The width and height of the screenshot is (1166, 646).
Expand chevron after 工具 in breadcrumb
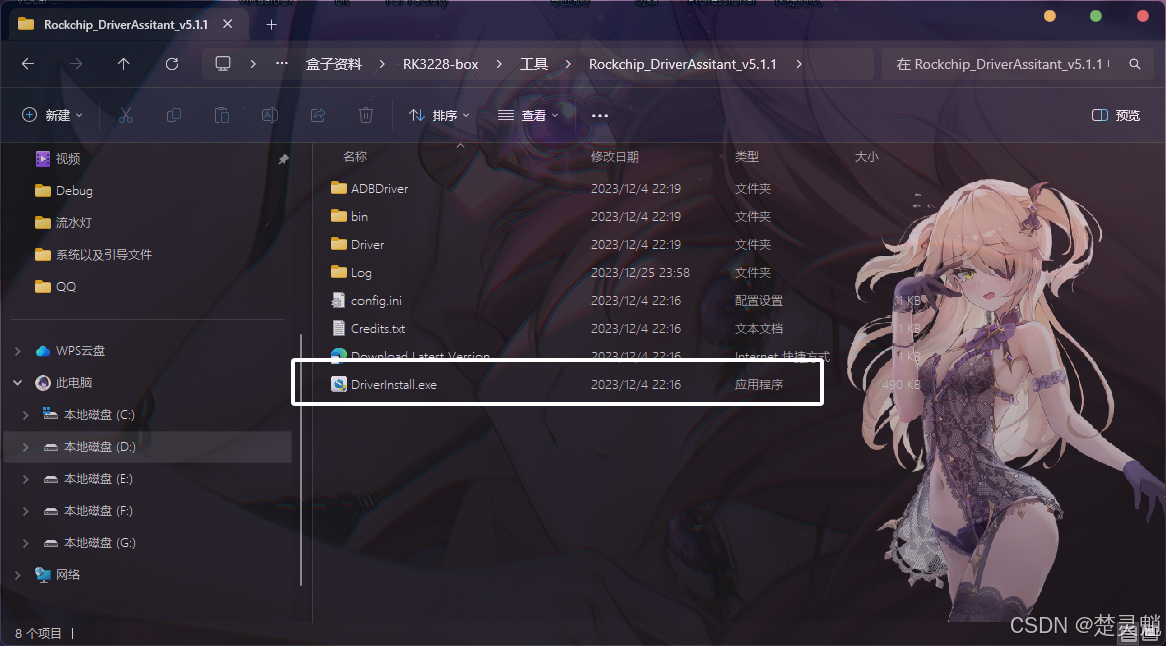tap(568, 64)
